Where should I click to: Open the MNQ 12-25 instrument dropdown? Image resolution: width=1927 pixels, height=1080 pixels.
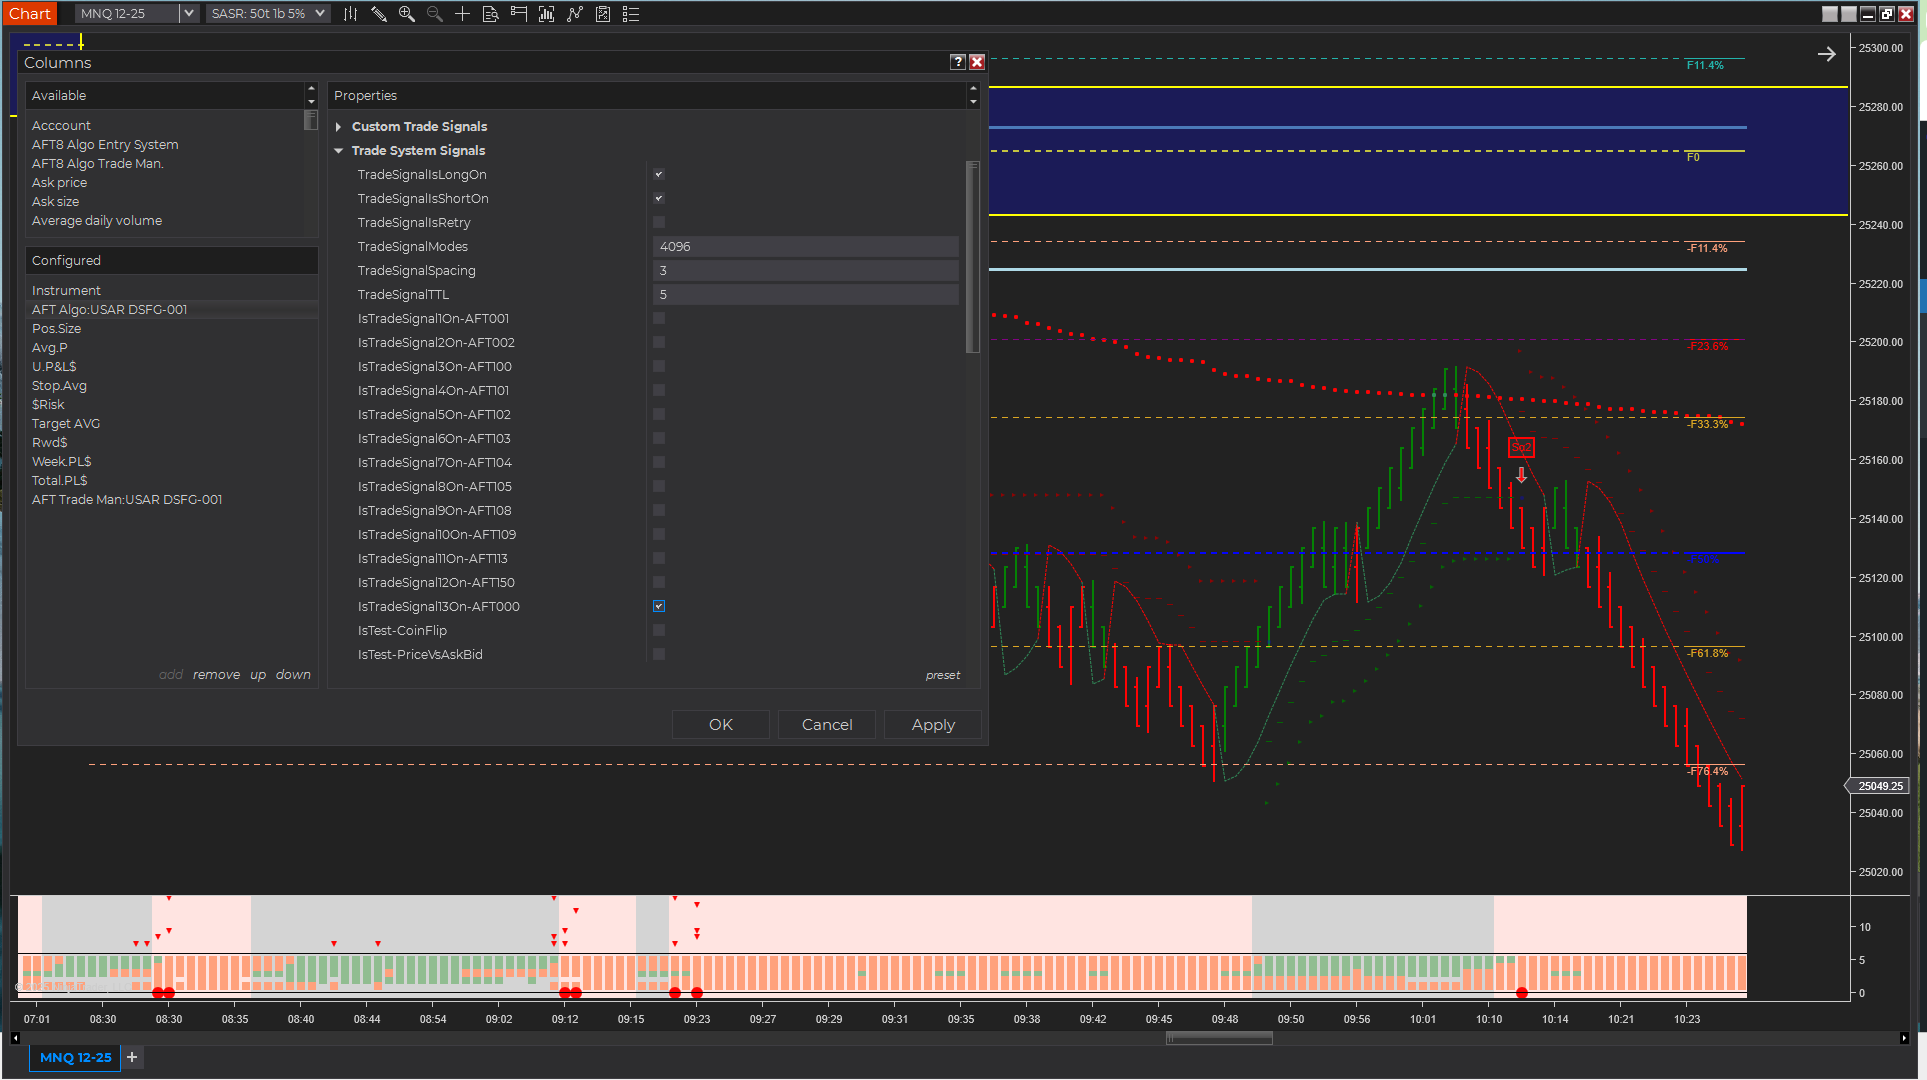(188, 13)
